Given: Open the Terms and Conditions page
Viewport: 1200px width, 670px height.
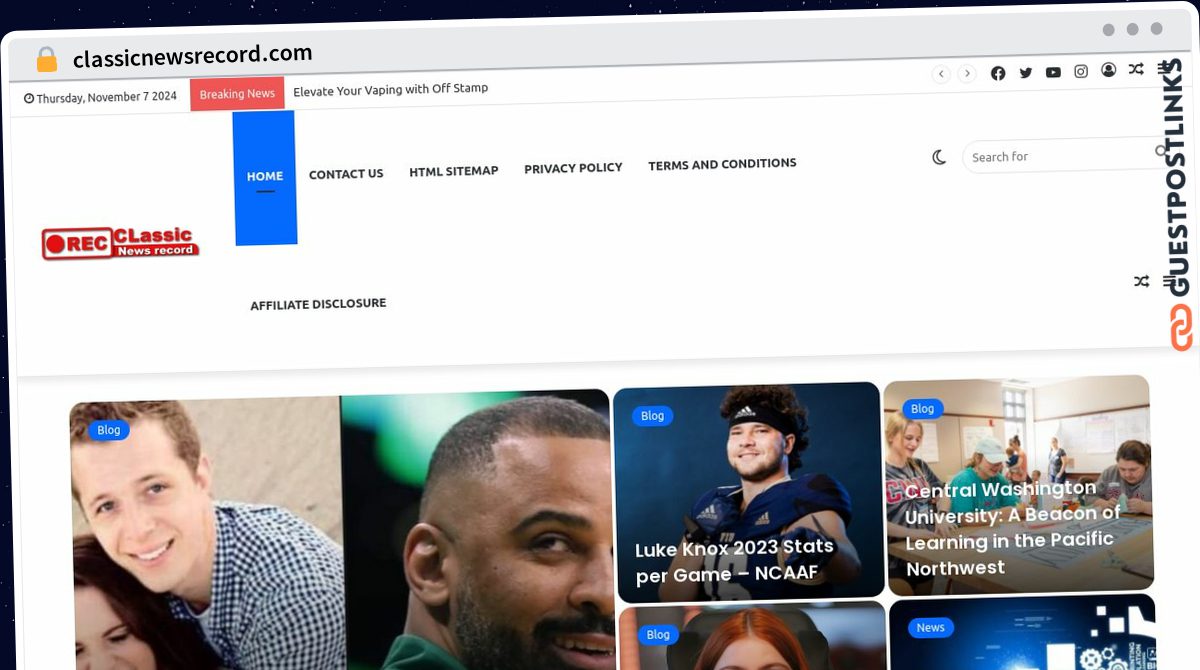Looking at the screenshot, I should (722, 164).
